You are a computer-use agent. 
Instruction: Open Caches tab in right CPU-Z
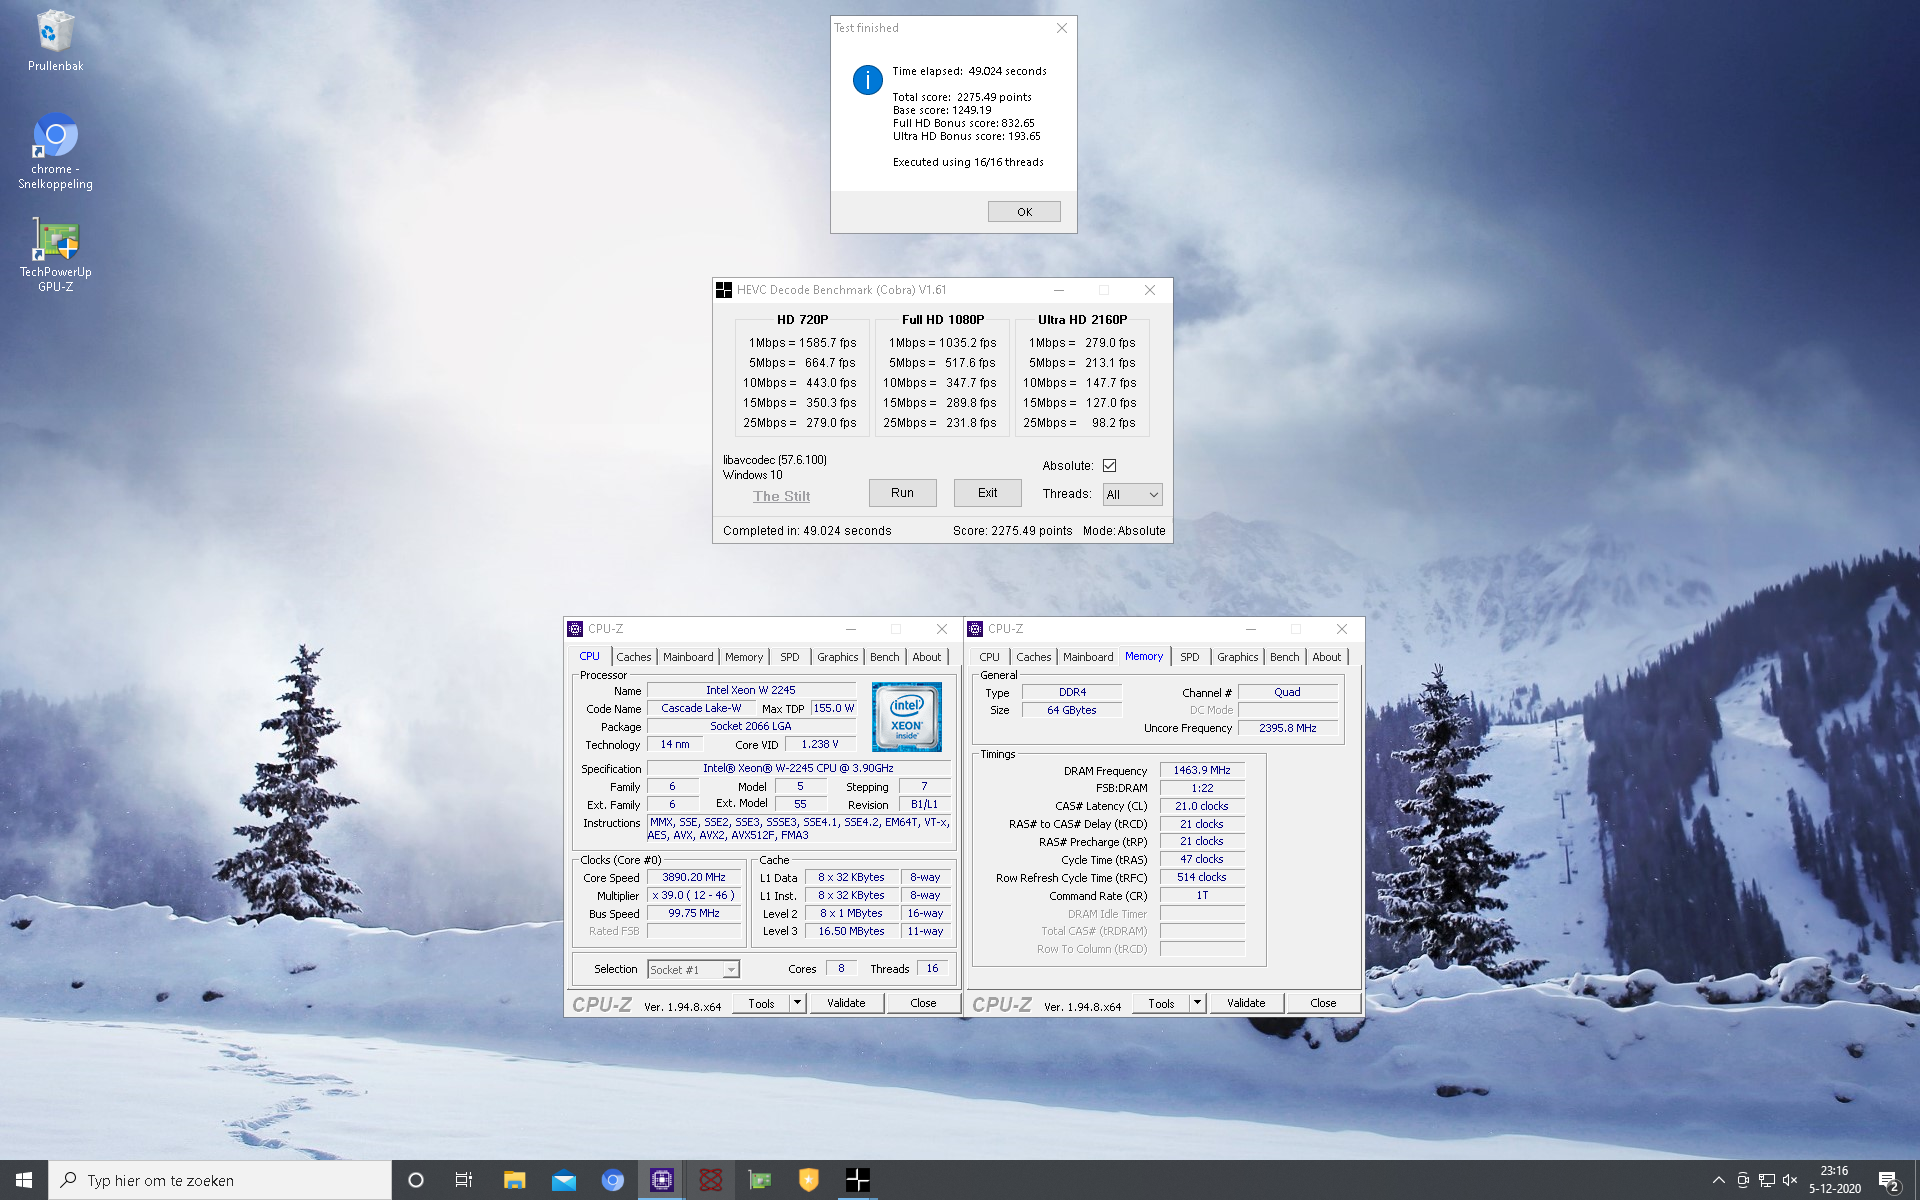click(1033, 657)
